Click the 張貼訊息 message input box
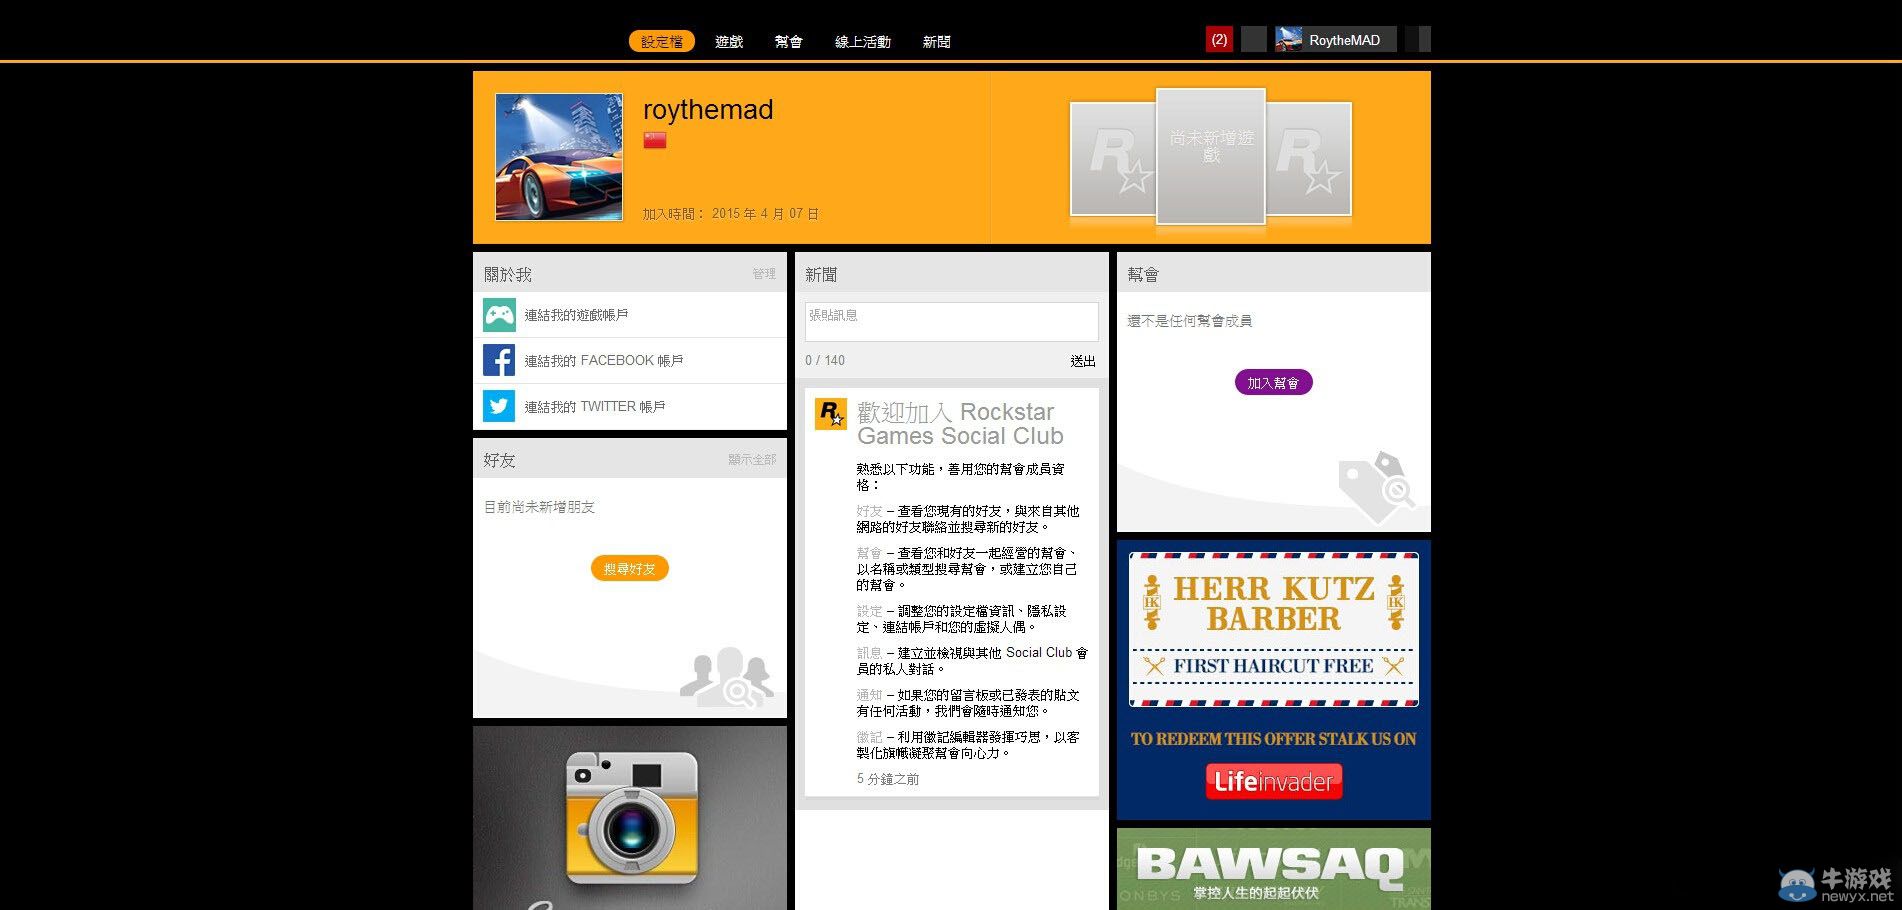Image resolution: width=1902 pixels, height=910 pixels. pos(951,322)
